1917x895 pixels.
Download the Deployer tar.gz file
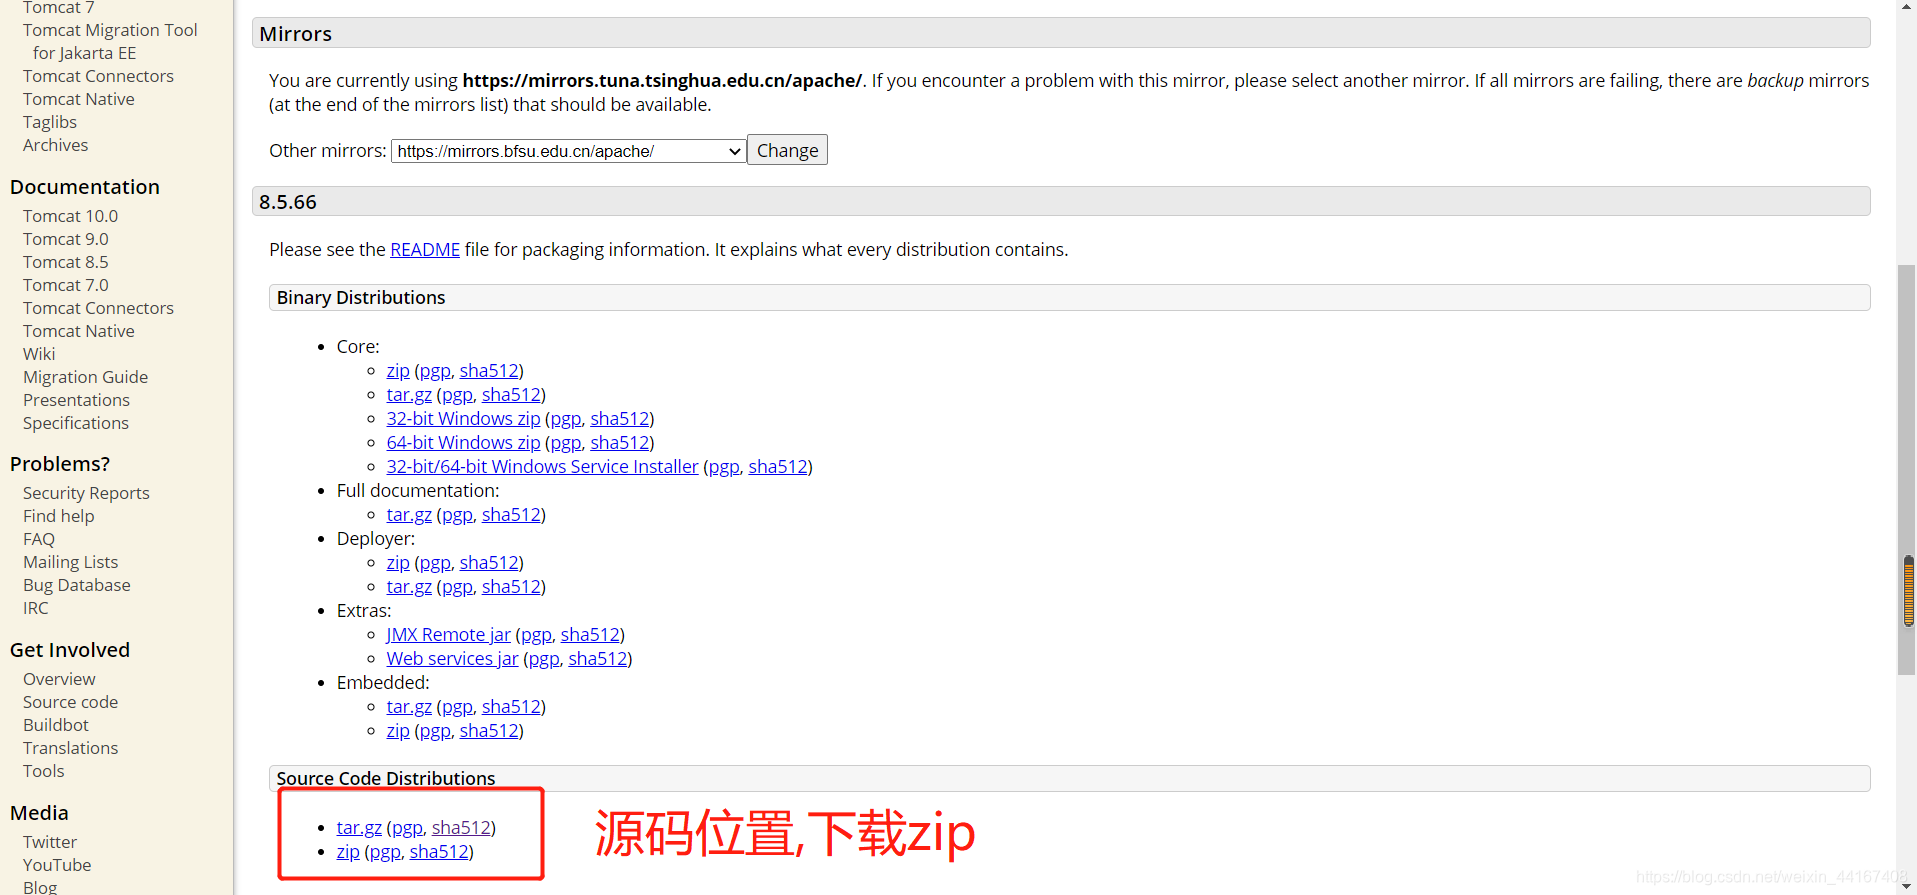pyautogui.click(x=409, y=587)
